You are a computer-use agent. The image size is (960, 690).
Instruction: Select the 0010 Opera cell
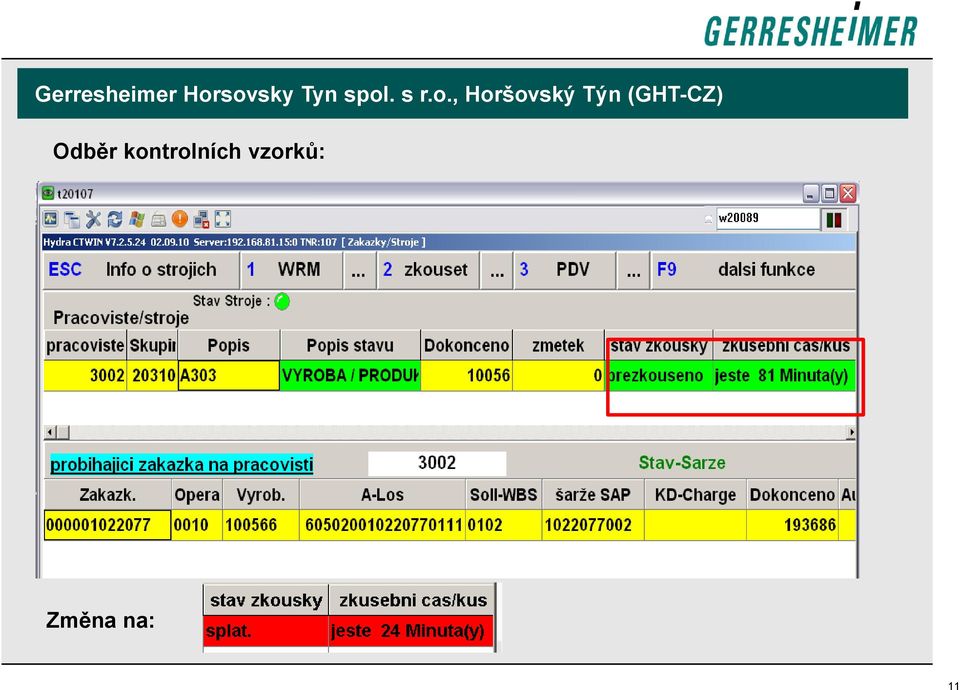click(x=197, y=525)
